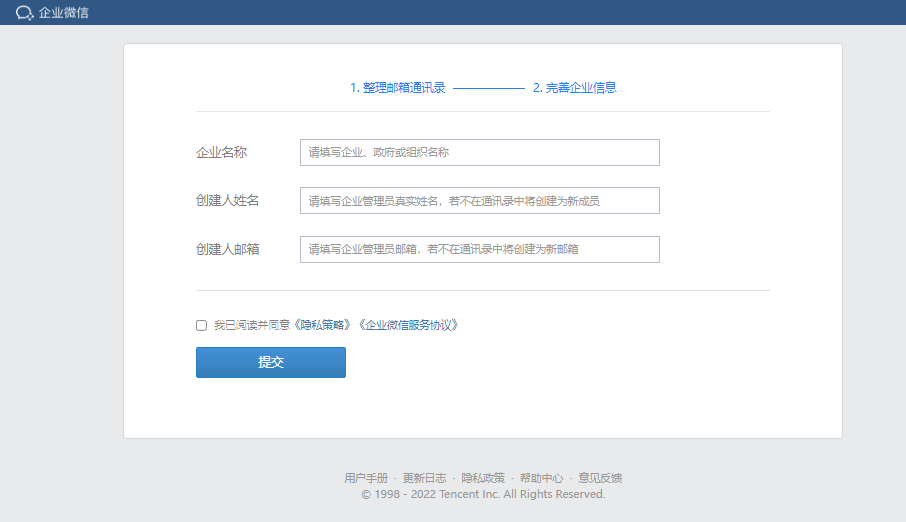906x522 pixels.
Task: Click the WeCom chat bubble logo icon
Action: coord(25,13)
